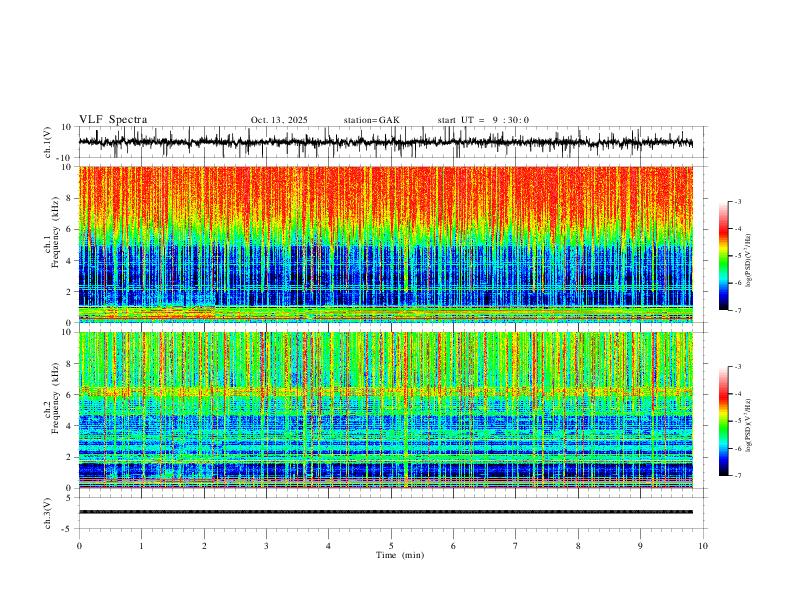Image resolution: width=792 pixels, height=612 pixels.
Task: Click inside the ch.2 spectrogram panel
Action: click(385, 410)
